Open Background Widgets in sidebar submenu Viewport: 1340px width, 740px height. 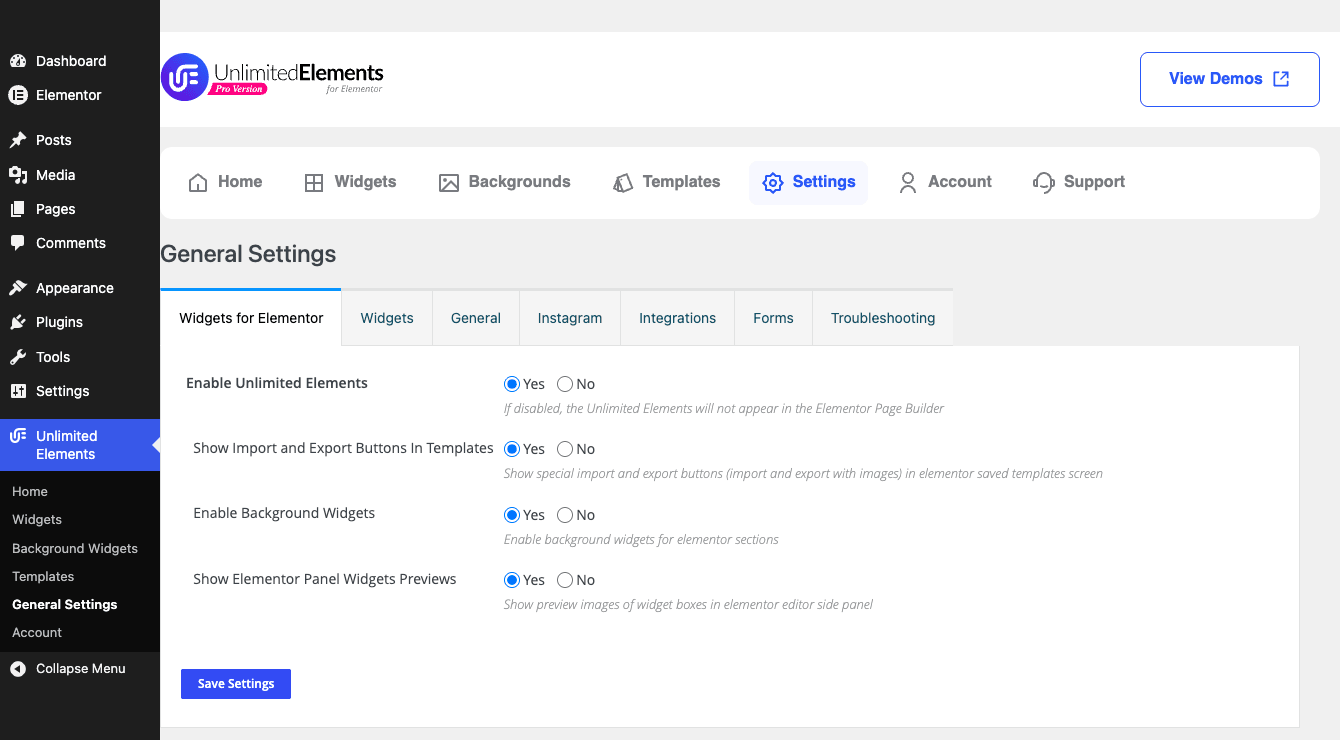point(75,549)
